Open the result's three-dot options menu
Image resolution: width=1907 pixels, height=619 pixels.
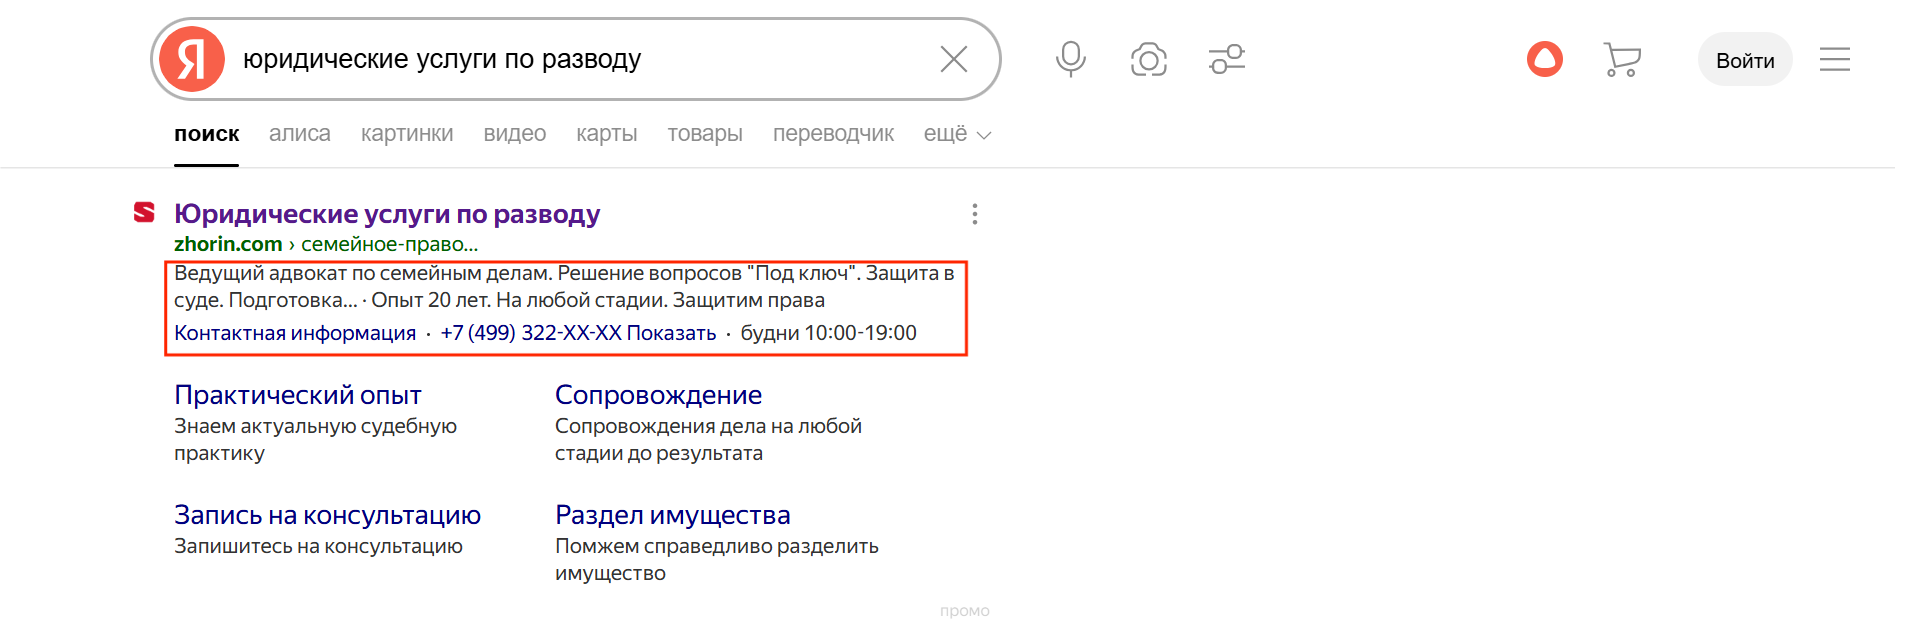point(974,214)
